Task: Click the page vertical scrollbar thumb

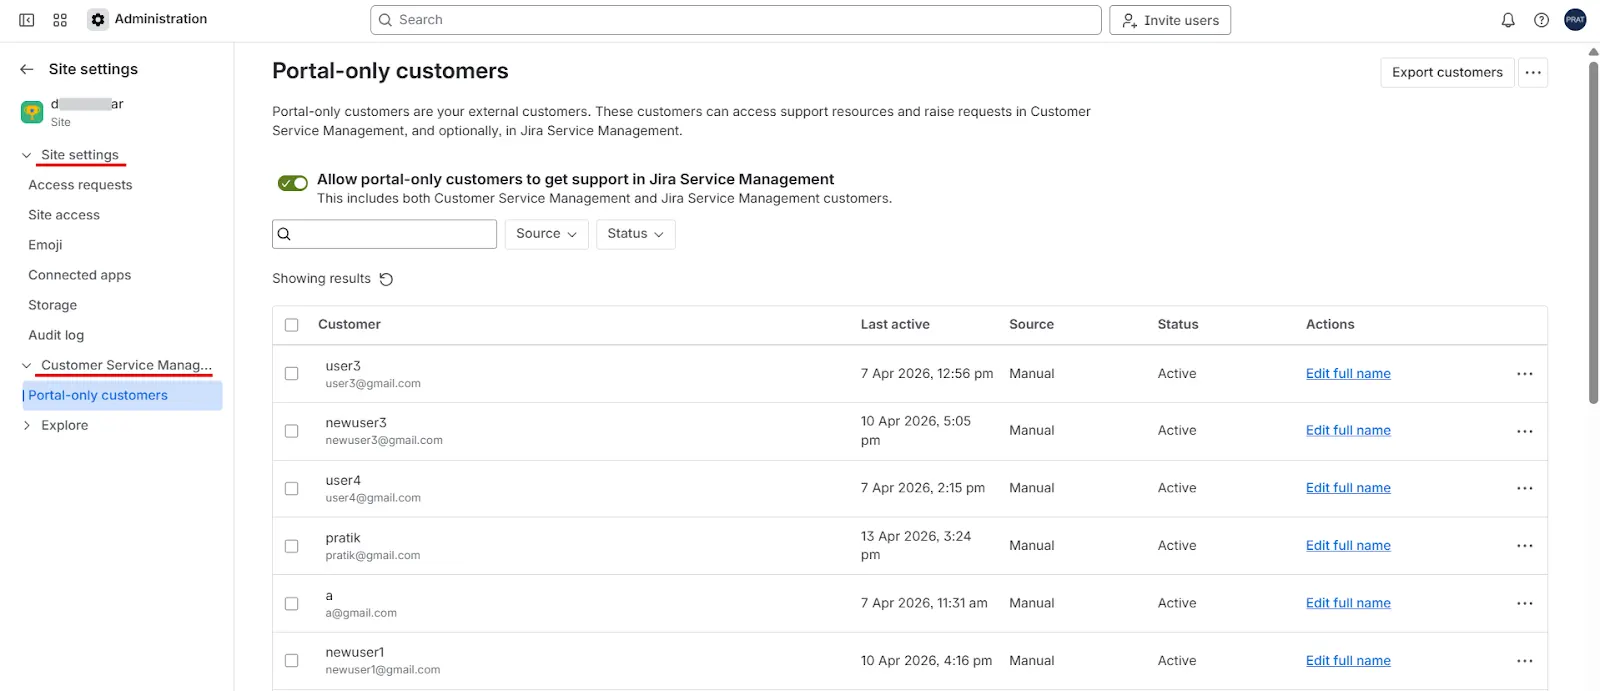Action: coord(1593,232)
